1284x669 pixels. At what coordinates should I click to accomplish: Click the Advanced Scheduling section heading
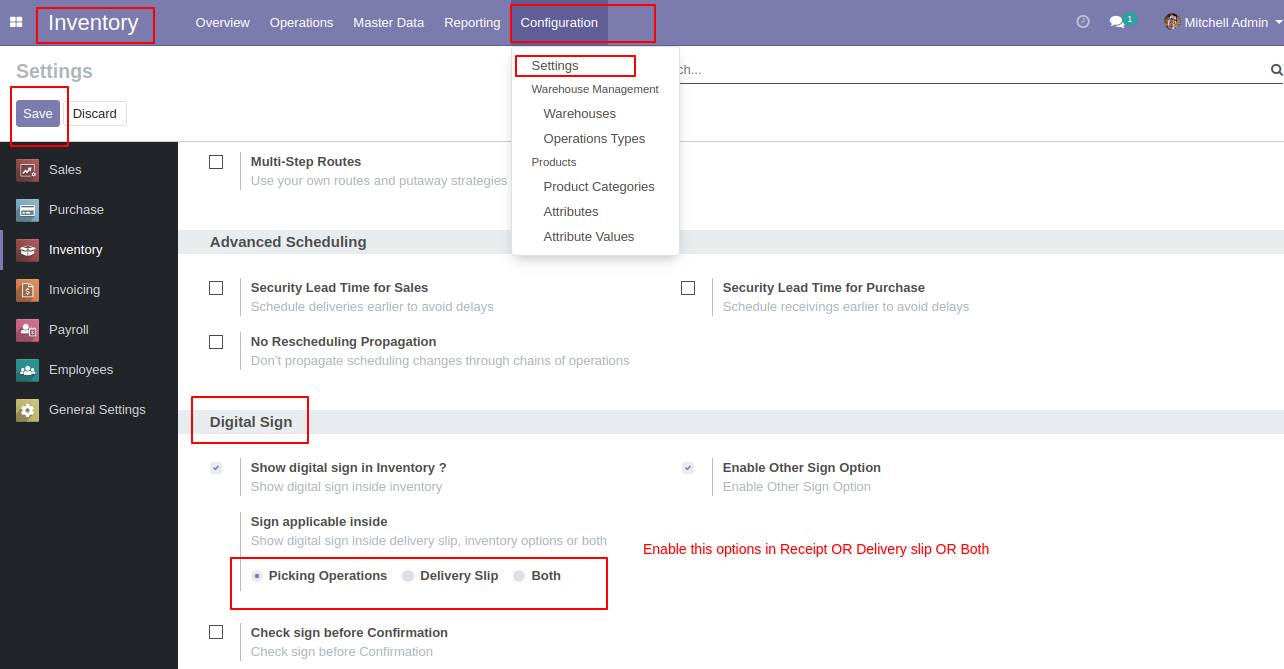(x=288, y=242)
